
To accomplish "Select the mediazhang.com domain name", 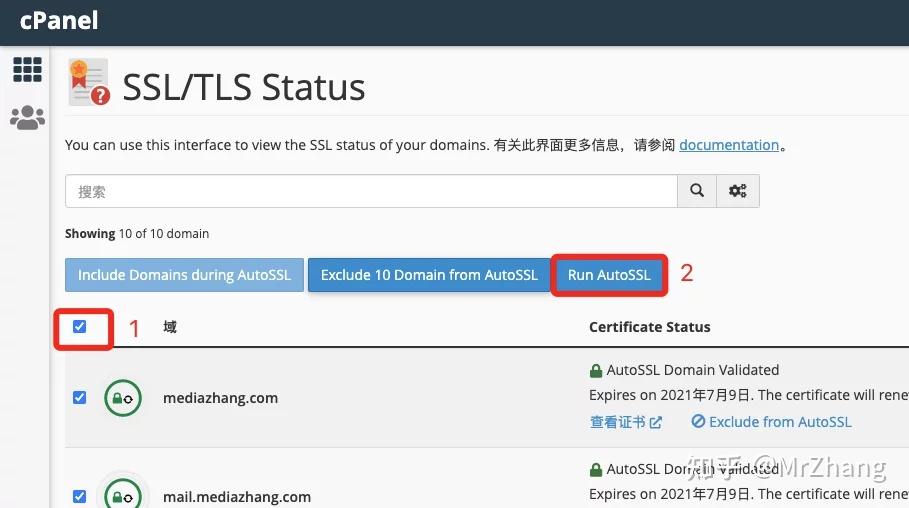I will click(x=220, y=398).
